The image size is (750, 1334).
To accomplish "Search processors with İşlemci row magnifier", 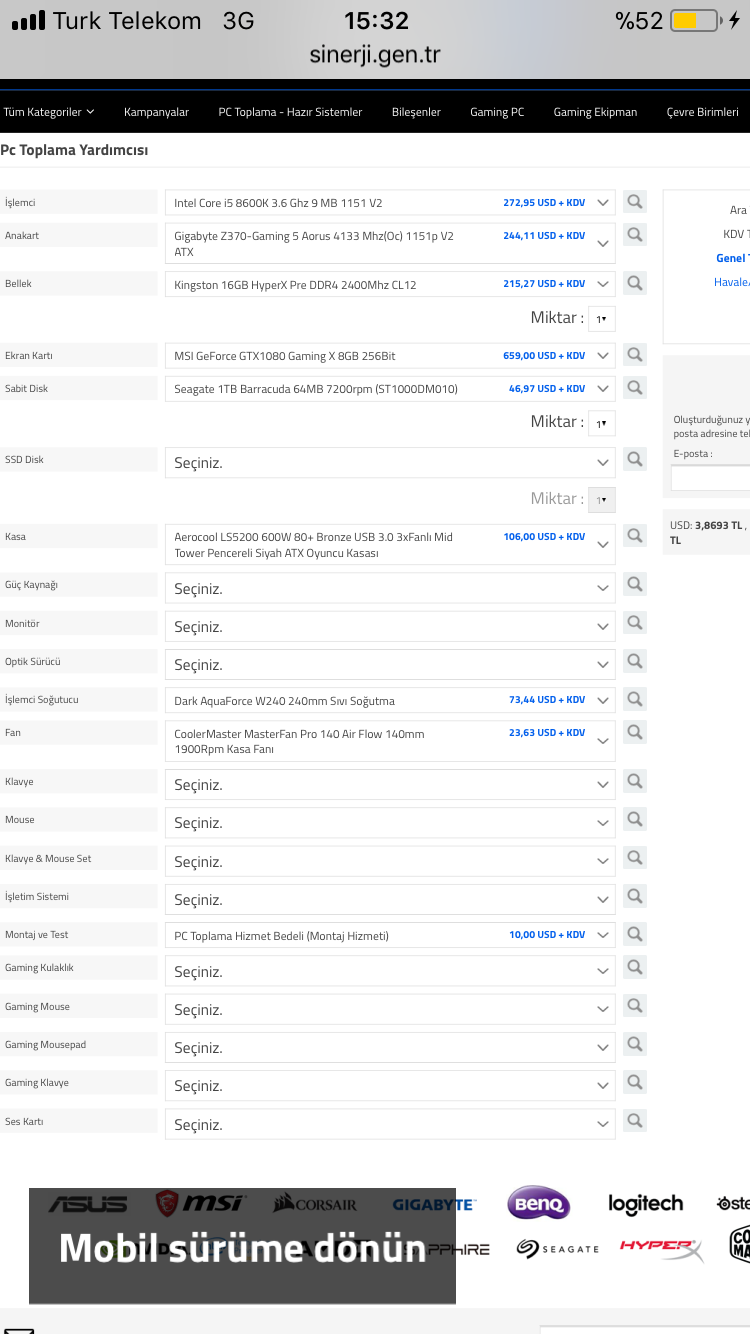I will 634,202.
